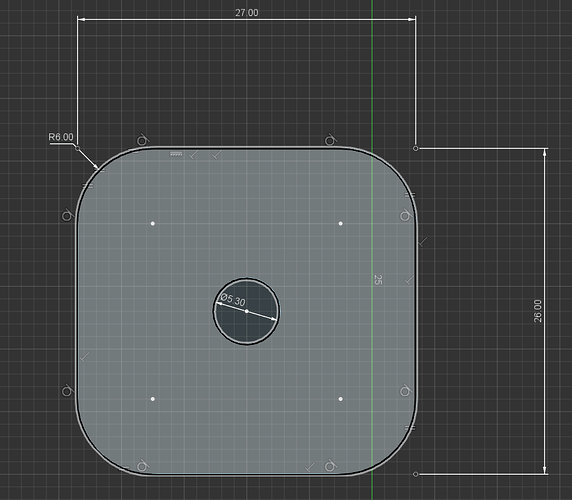Image resolution: width=572 pixels, height=500 pixels.
Task: Click tangent constraint icon on upper left edge
Action: [67, 216]
